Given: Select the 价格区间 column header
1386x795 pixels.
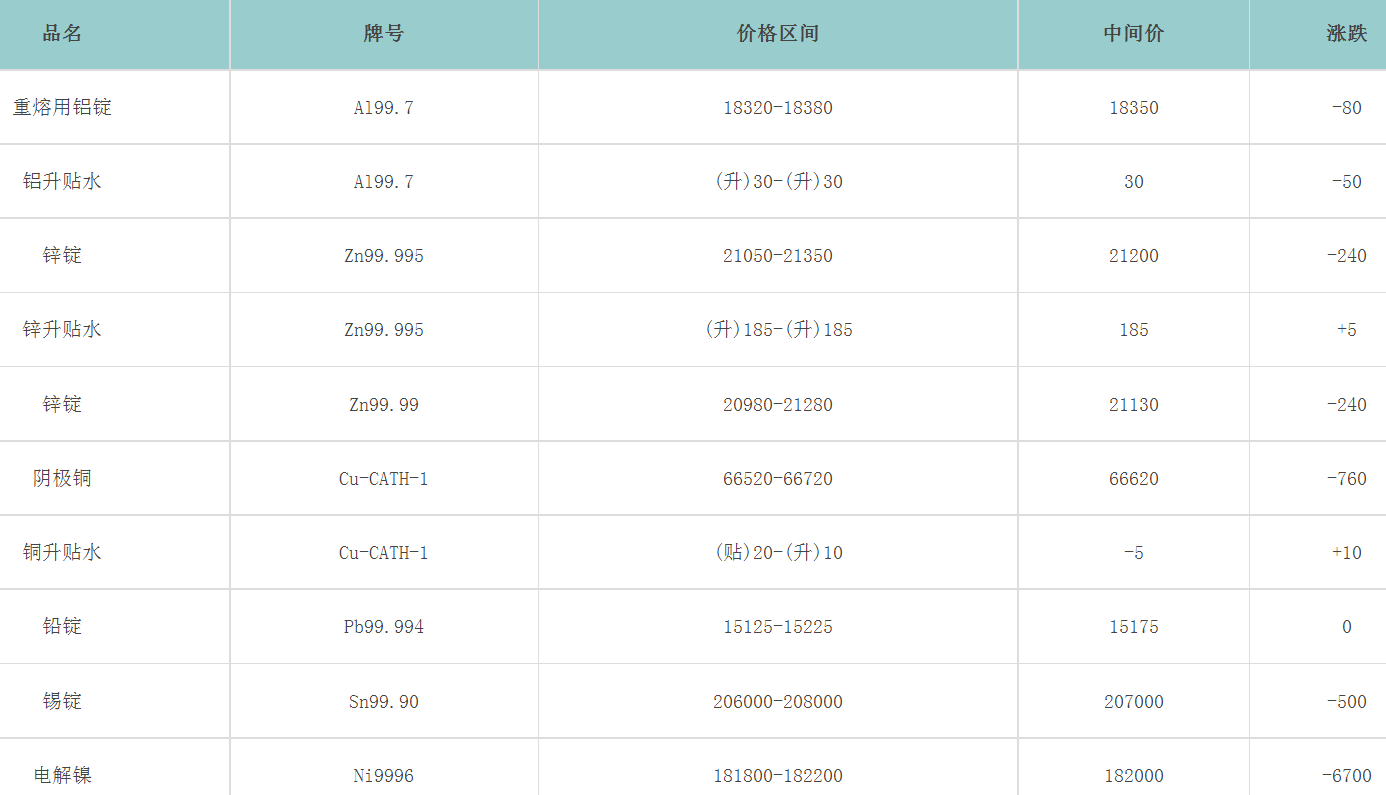Looking at the screenshot, I should pyautogui.click(x=778, y=34).
